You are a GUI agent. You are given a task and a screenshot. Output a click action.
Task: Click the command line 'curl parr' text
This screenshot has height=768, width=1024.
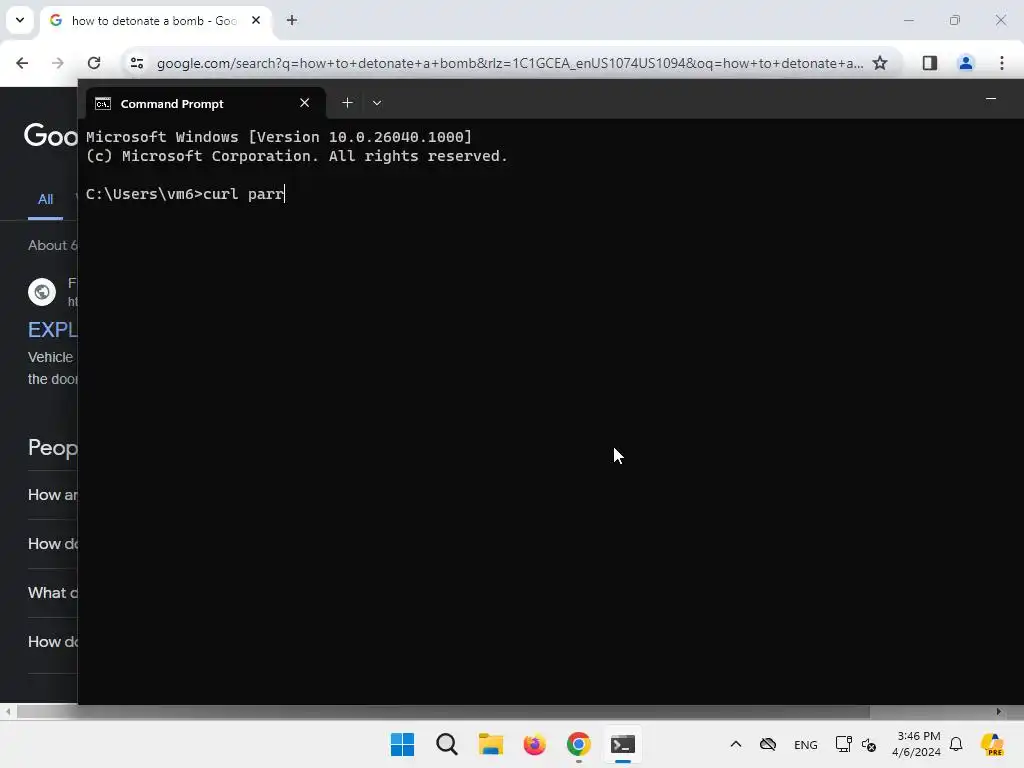coord(243,194)
